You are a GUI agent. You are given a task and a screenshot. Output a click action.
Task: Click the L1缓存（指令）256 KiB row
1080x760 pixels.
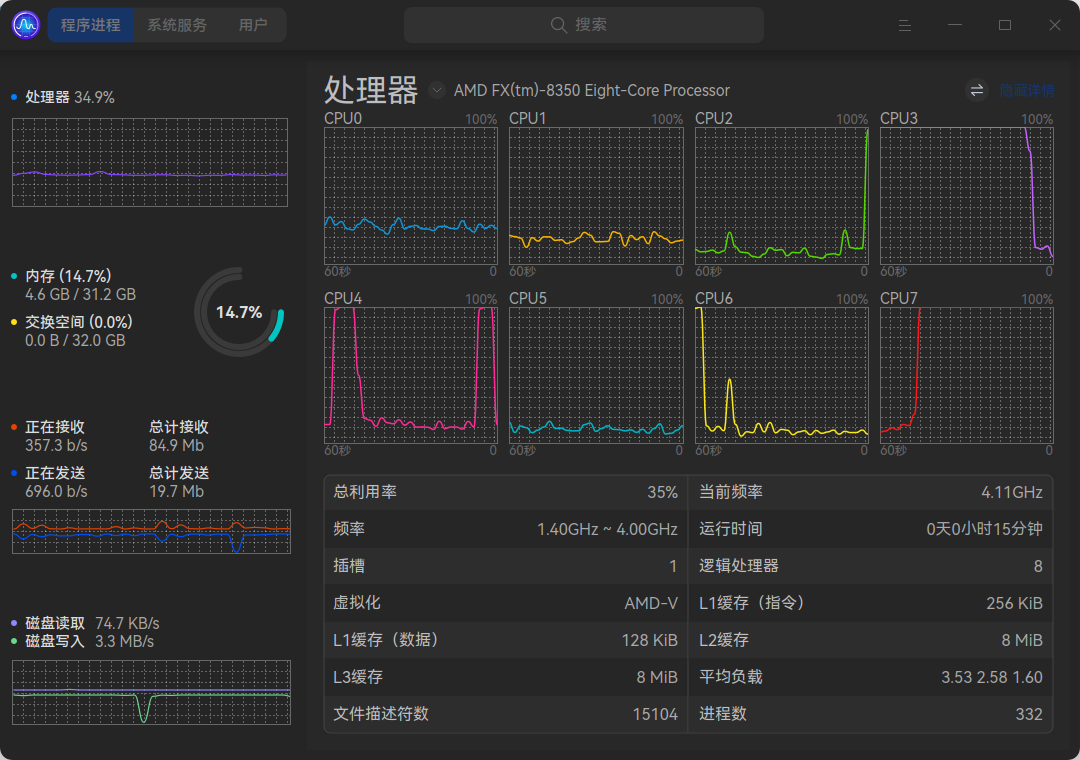[871, 603]
